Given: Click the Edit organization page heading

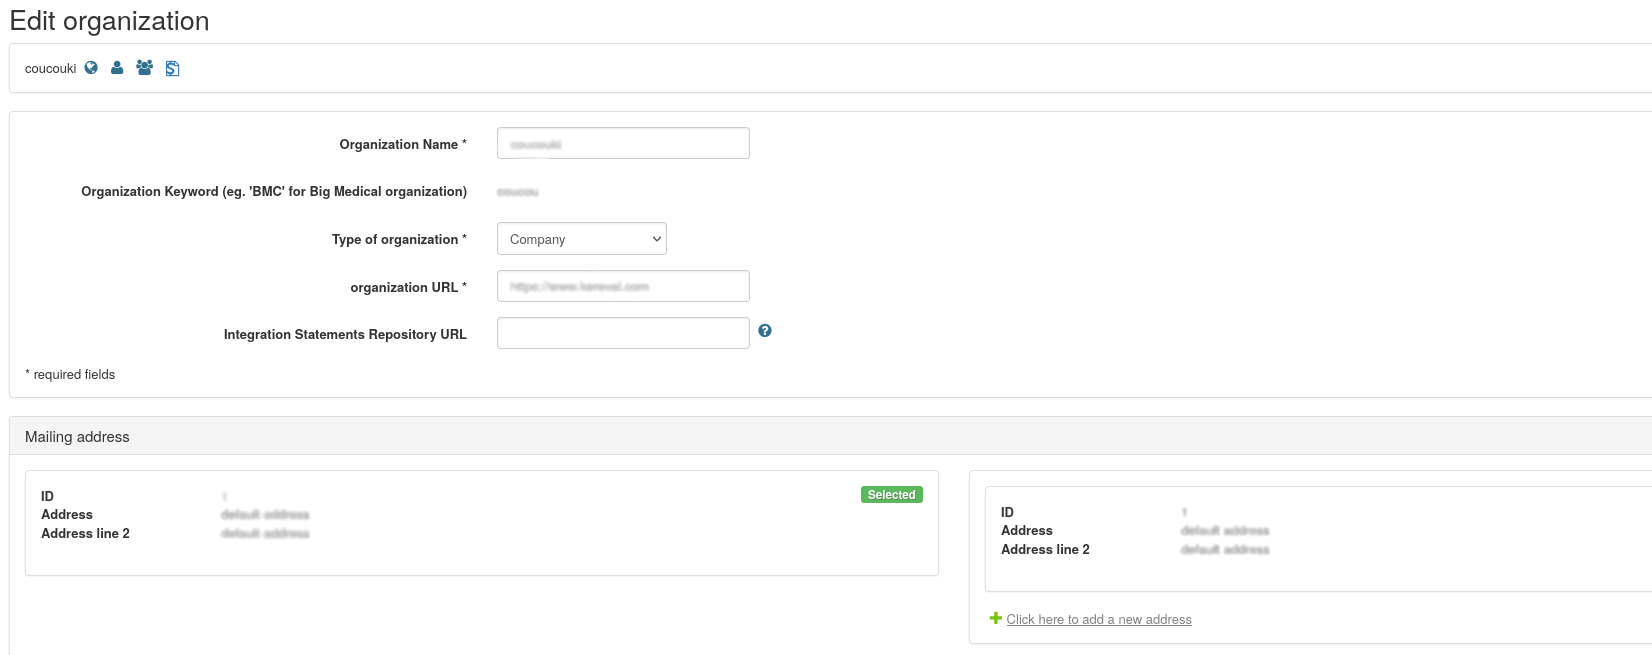Looking at the screenshot, I should [x=109, y=21].
